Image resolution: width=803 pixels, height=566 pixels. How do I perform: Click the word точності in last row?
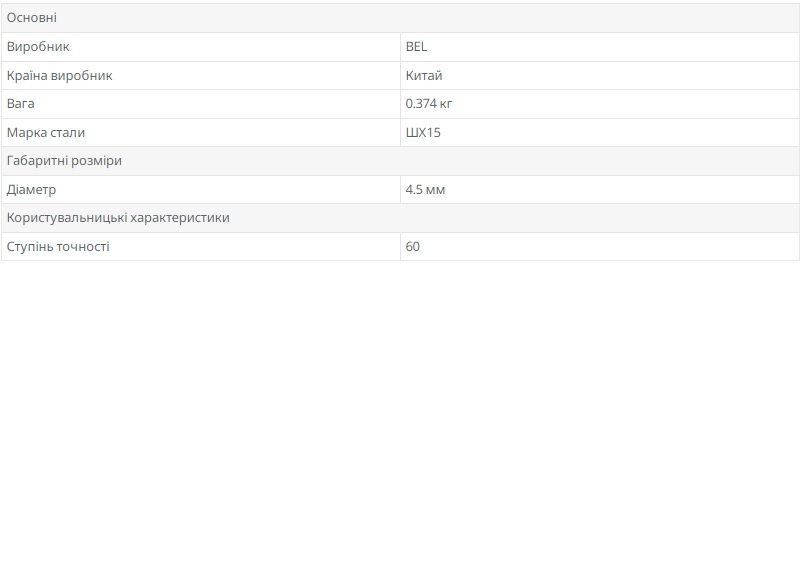(x=82, y=246)
